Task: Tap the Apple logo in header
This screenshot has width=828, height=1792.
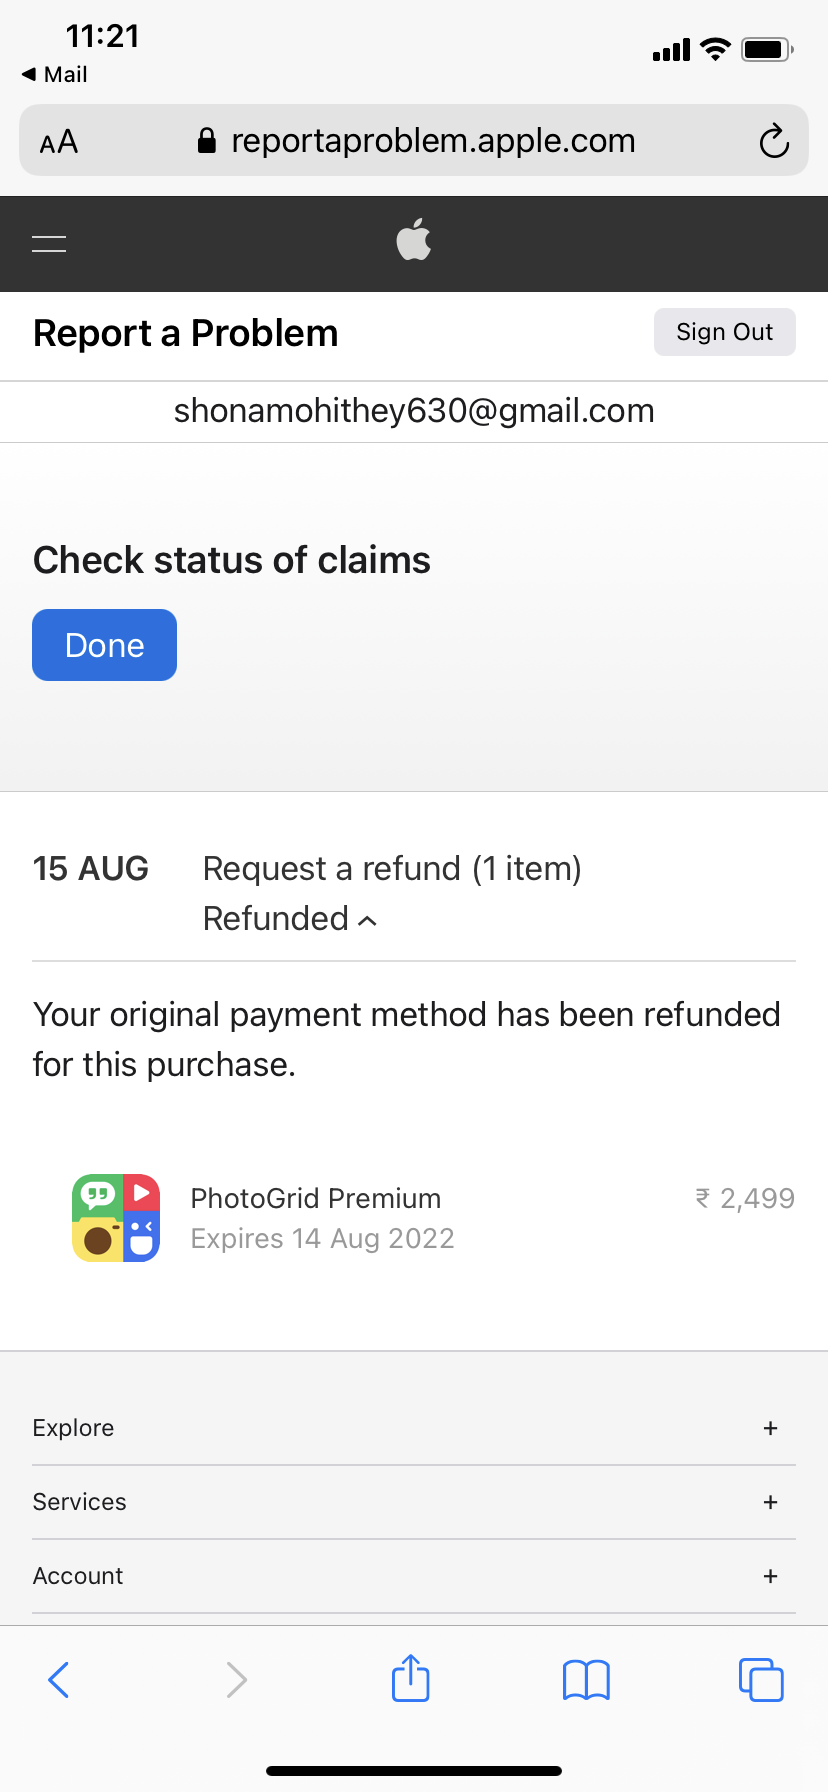Action: point(414,240)
